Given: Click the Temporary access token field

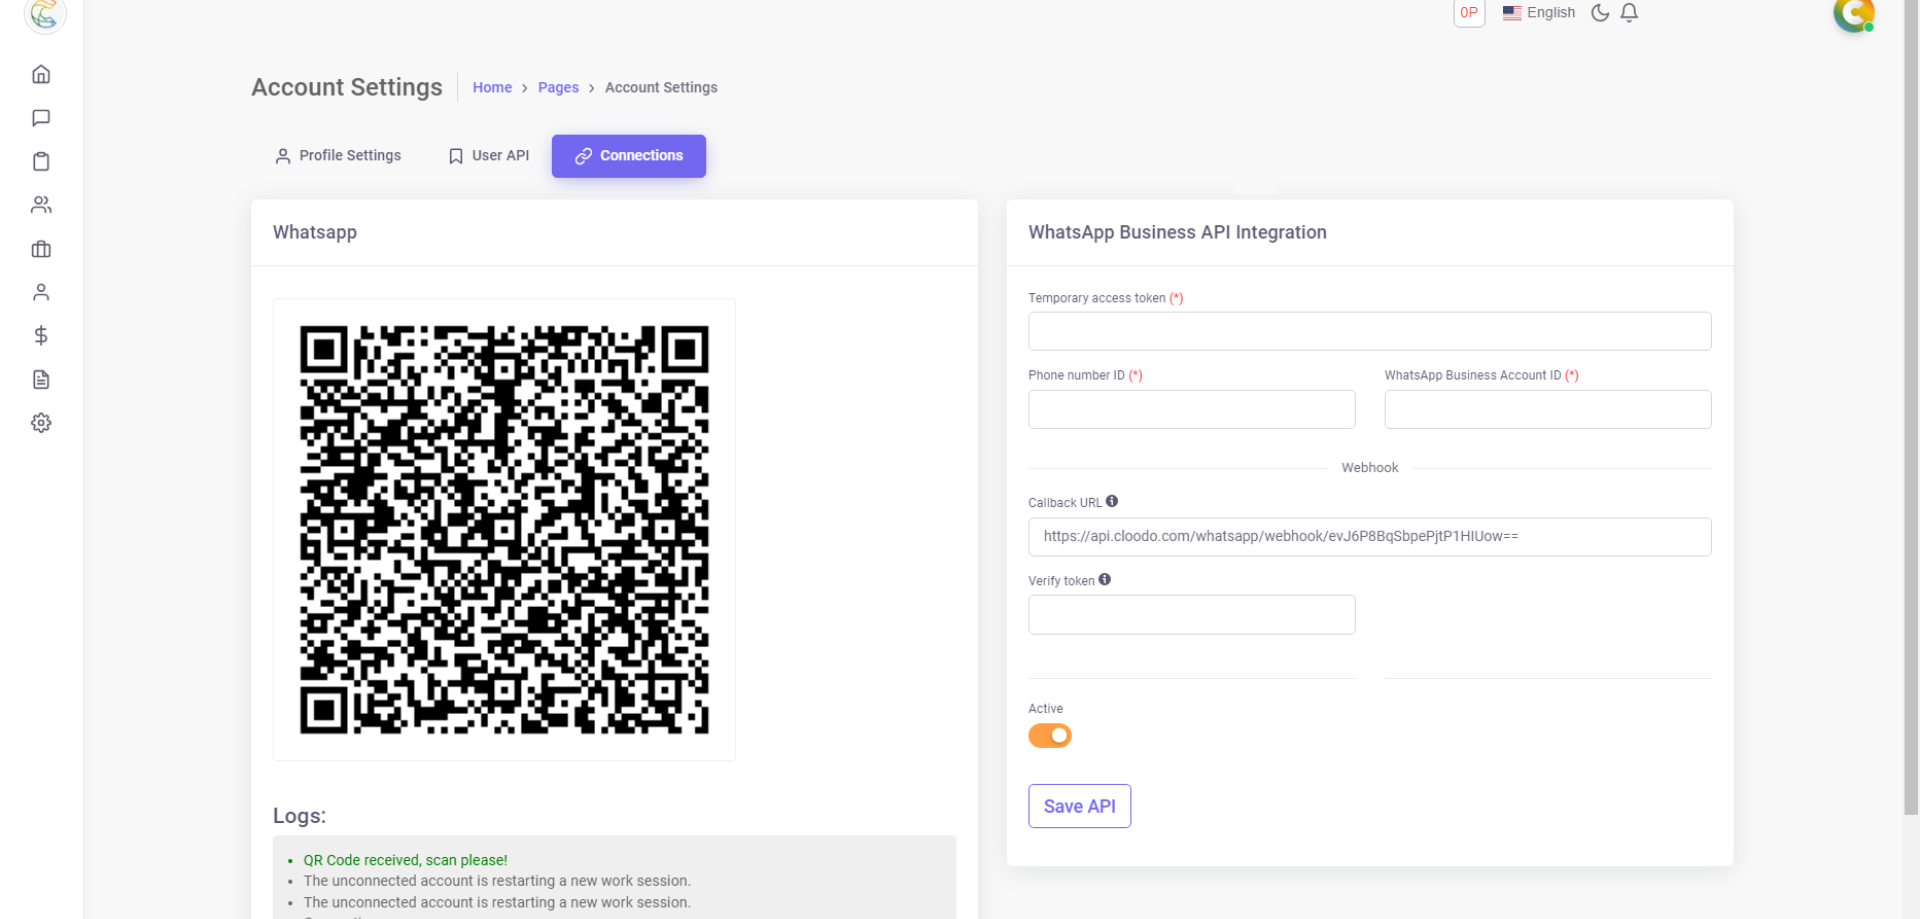Looking at the screenshot, I should [x=1369, y=331].
